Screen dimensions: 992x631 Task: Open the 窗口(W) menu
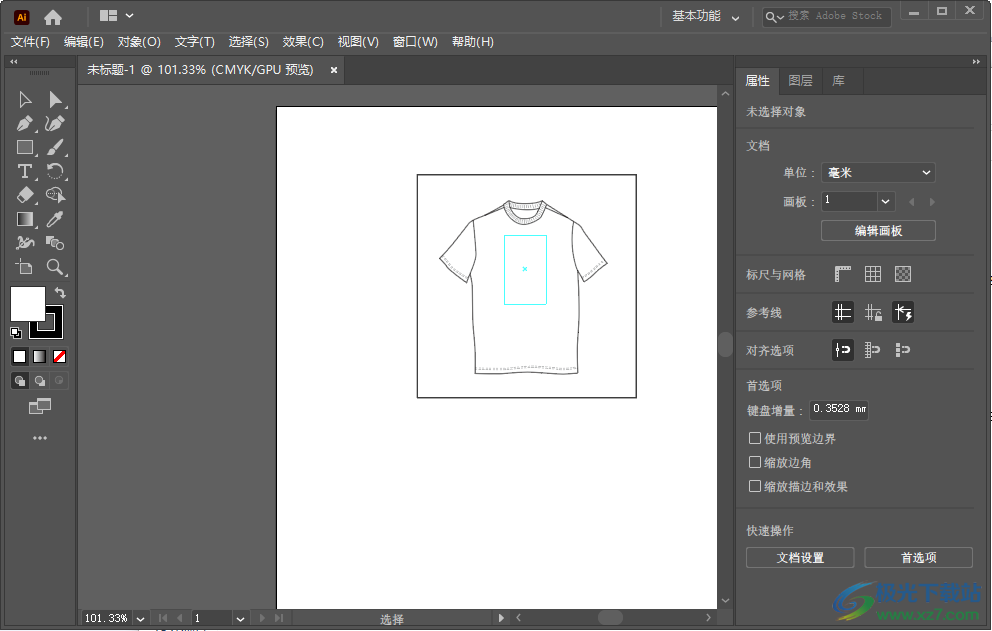(415, 42)
